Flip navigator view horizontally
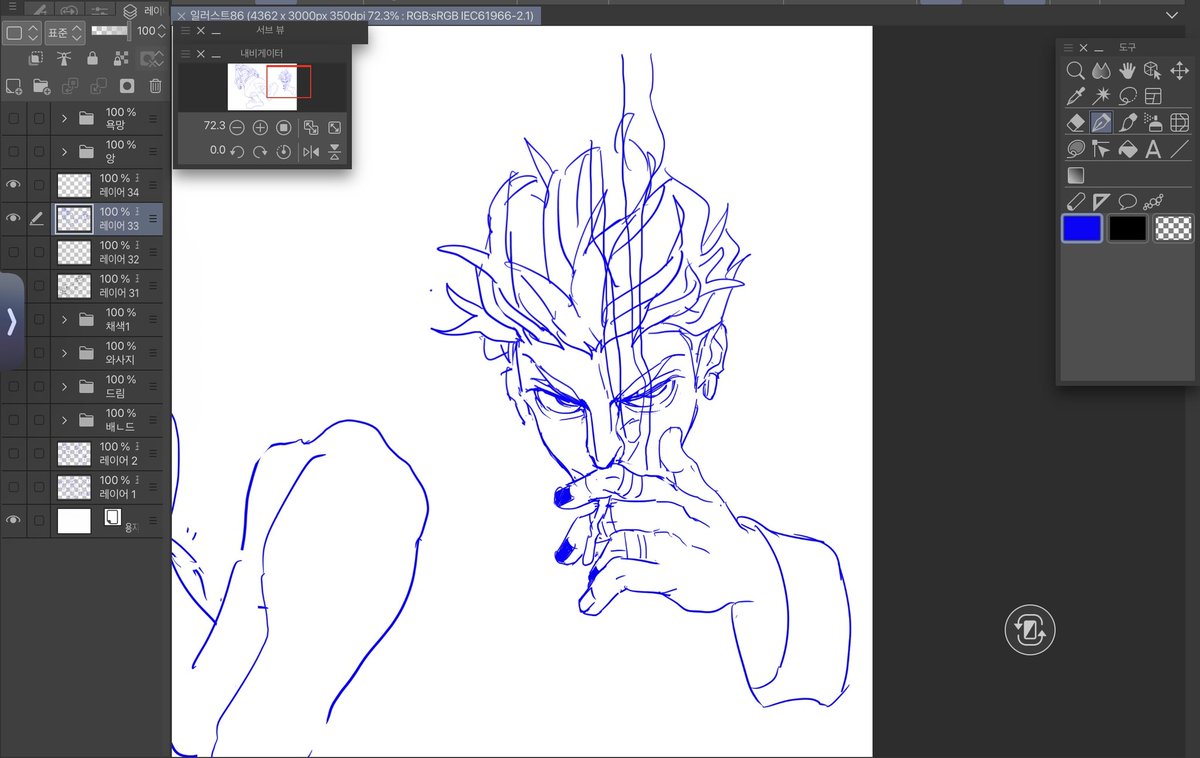This screenshot has width=1200, height=758. (x=311, y=151)
